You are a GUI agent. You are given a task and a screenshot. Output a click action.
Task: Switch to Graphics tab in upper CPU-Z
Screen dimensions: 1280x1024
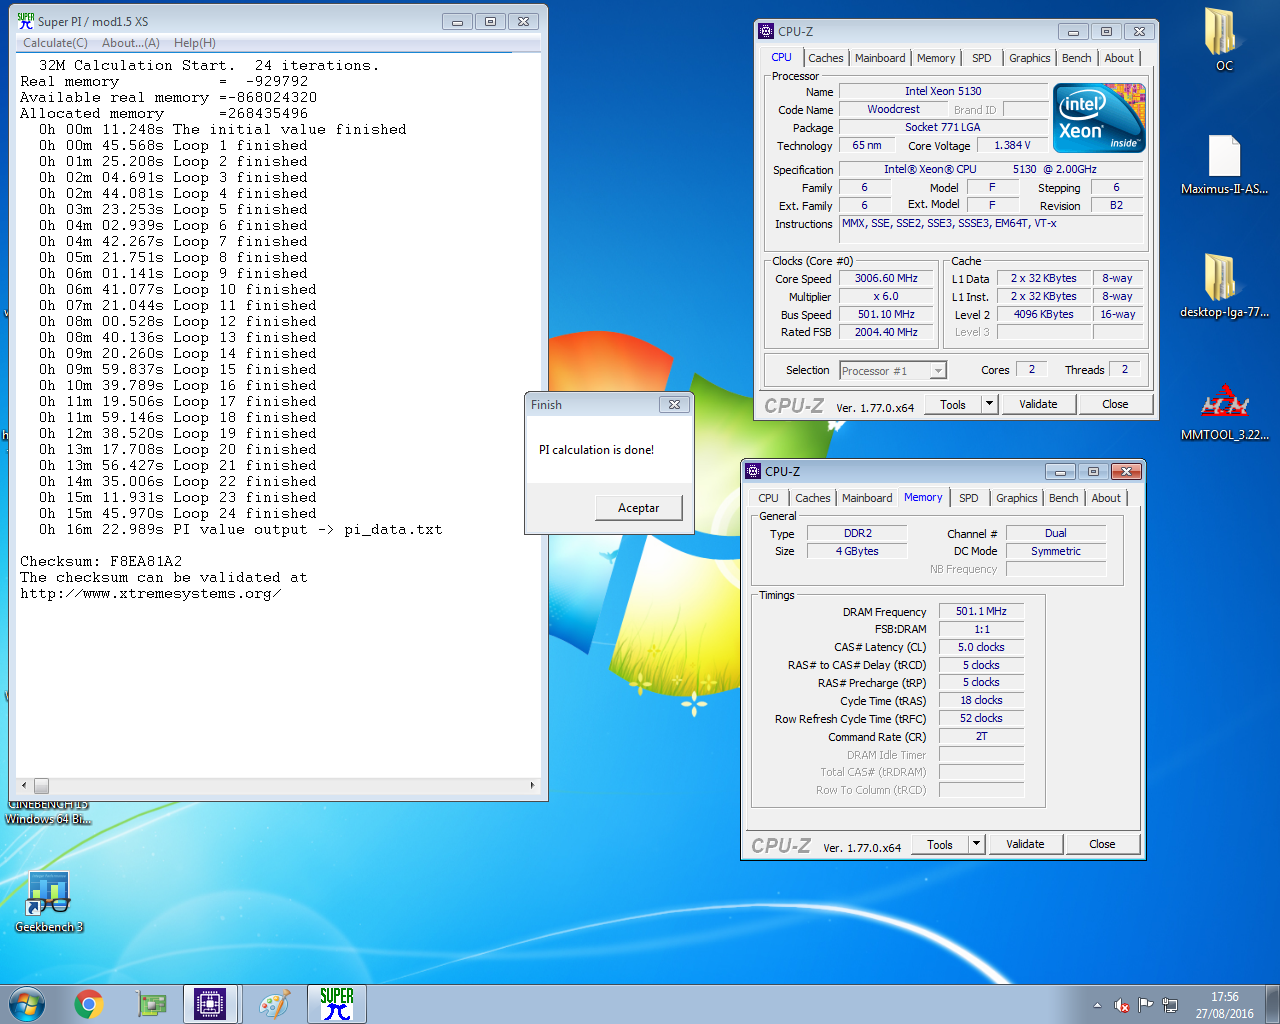1029,58
